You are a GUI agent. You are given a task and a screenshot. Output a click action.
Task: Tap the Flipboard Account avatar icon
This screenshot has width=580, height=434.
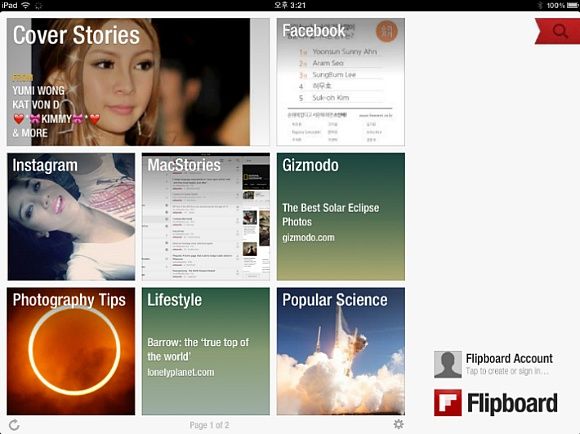pos(448,364)
